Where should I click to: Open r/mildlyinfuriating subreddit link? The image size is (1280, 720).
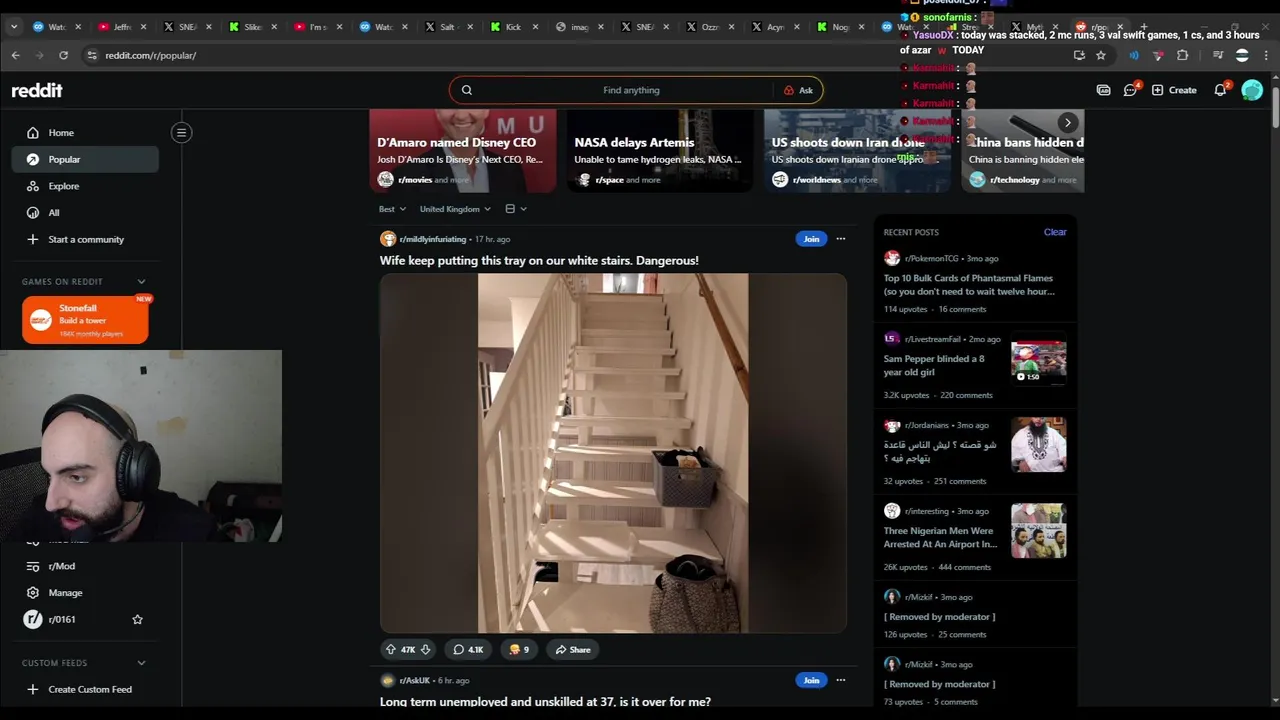click(x=432, y=239)
